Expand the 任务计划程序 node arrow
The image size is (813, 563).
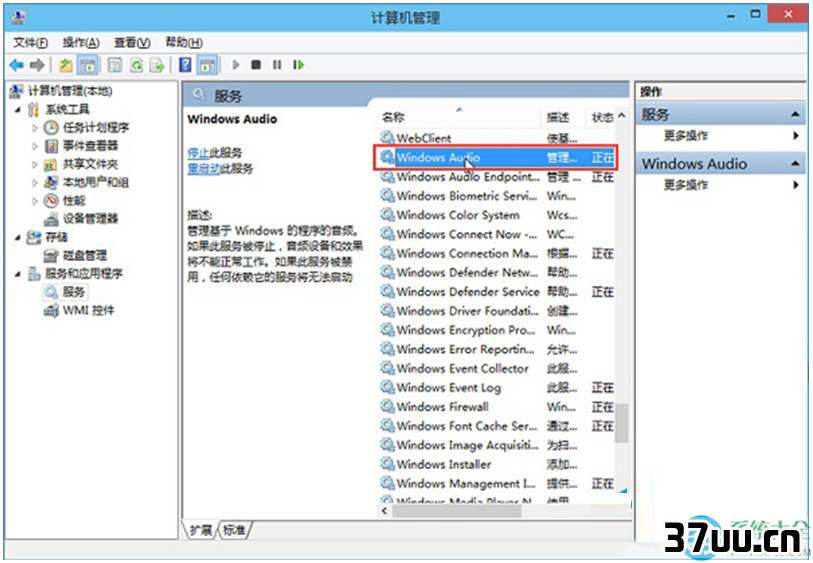point(35,128)
